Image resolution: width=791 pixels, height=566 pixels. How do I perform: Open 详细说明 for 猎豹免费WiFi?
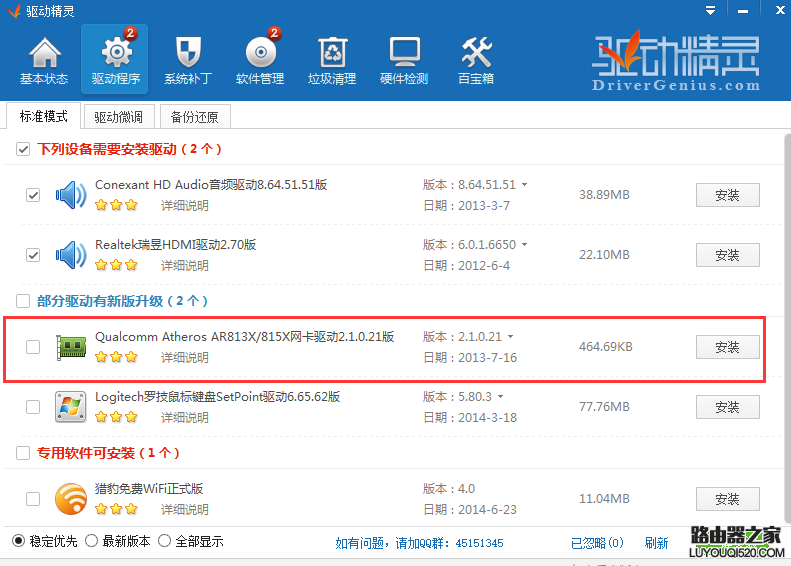click(x=185, y=510)
